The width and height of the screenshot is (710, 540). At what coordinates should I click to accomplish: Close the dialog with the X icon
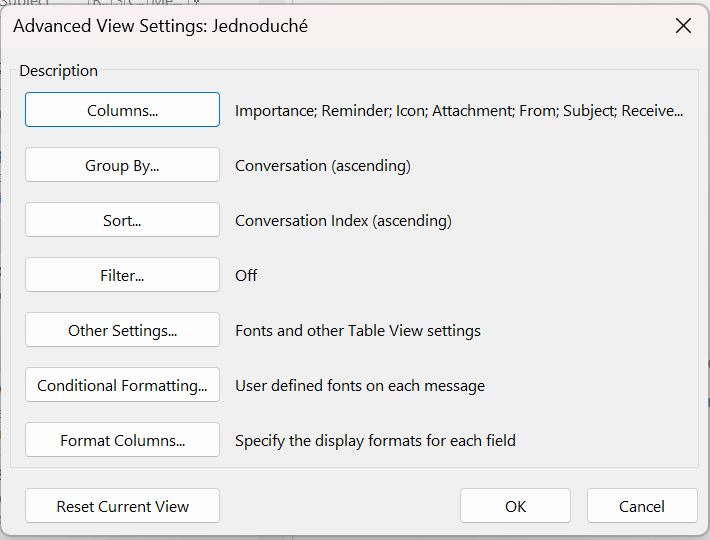[x=683, y=26]
